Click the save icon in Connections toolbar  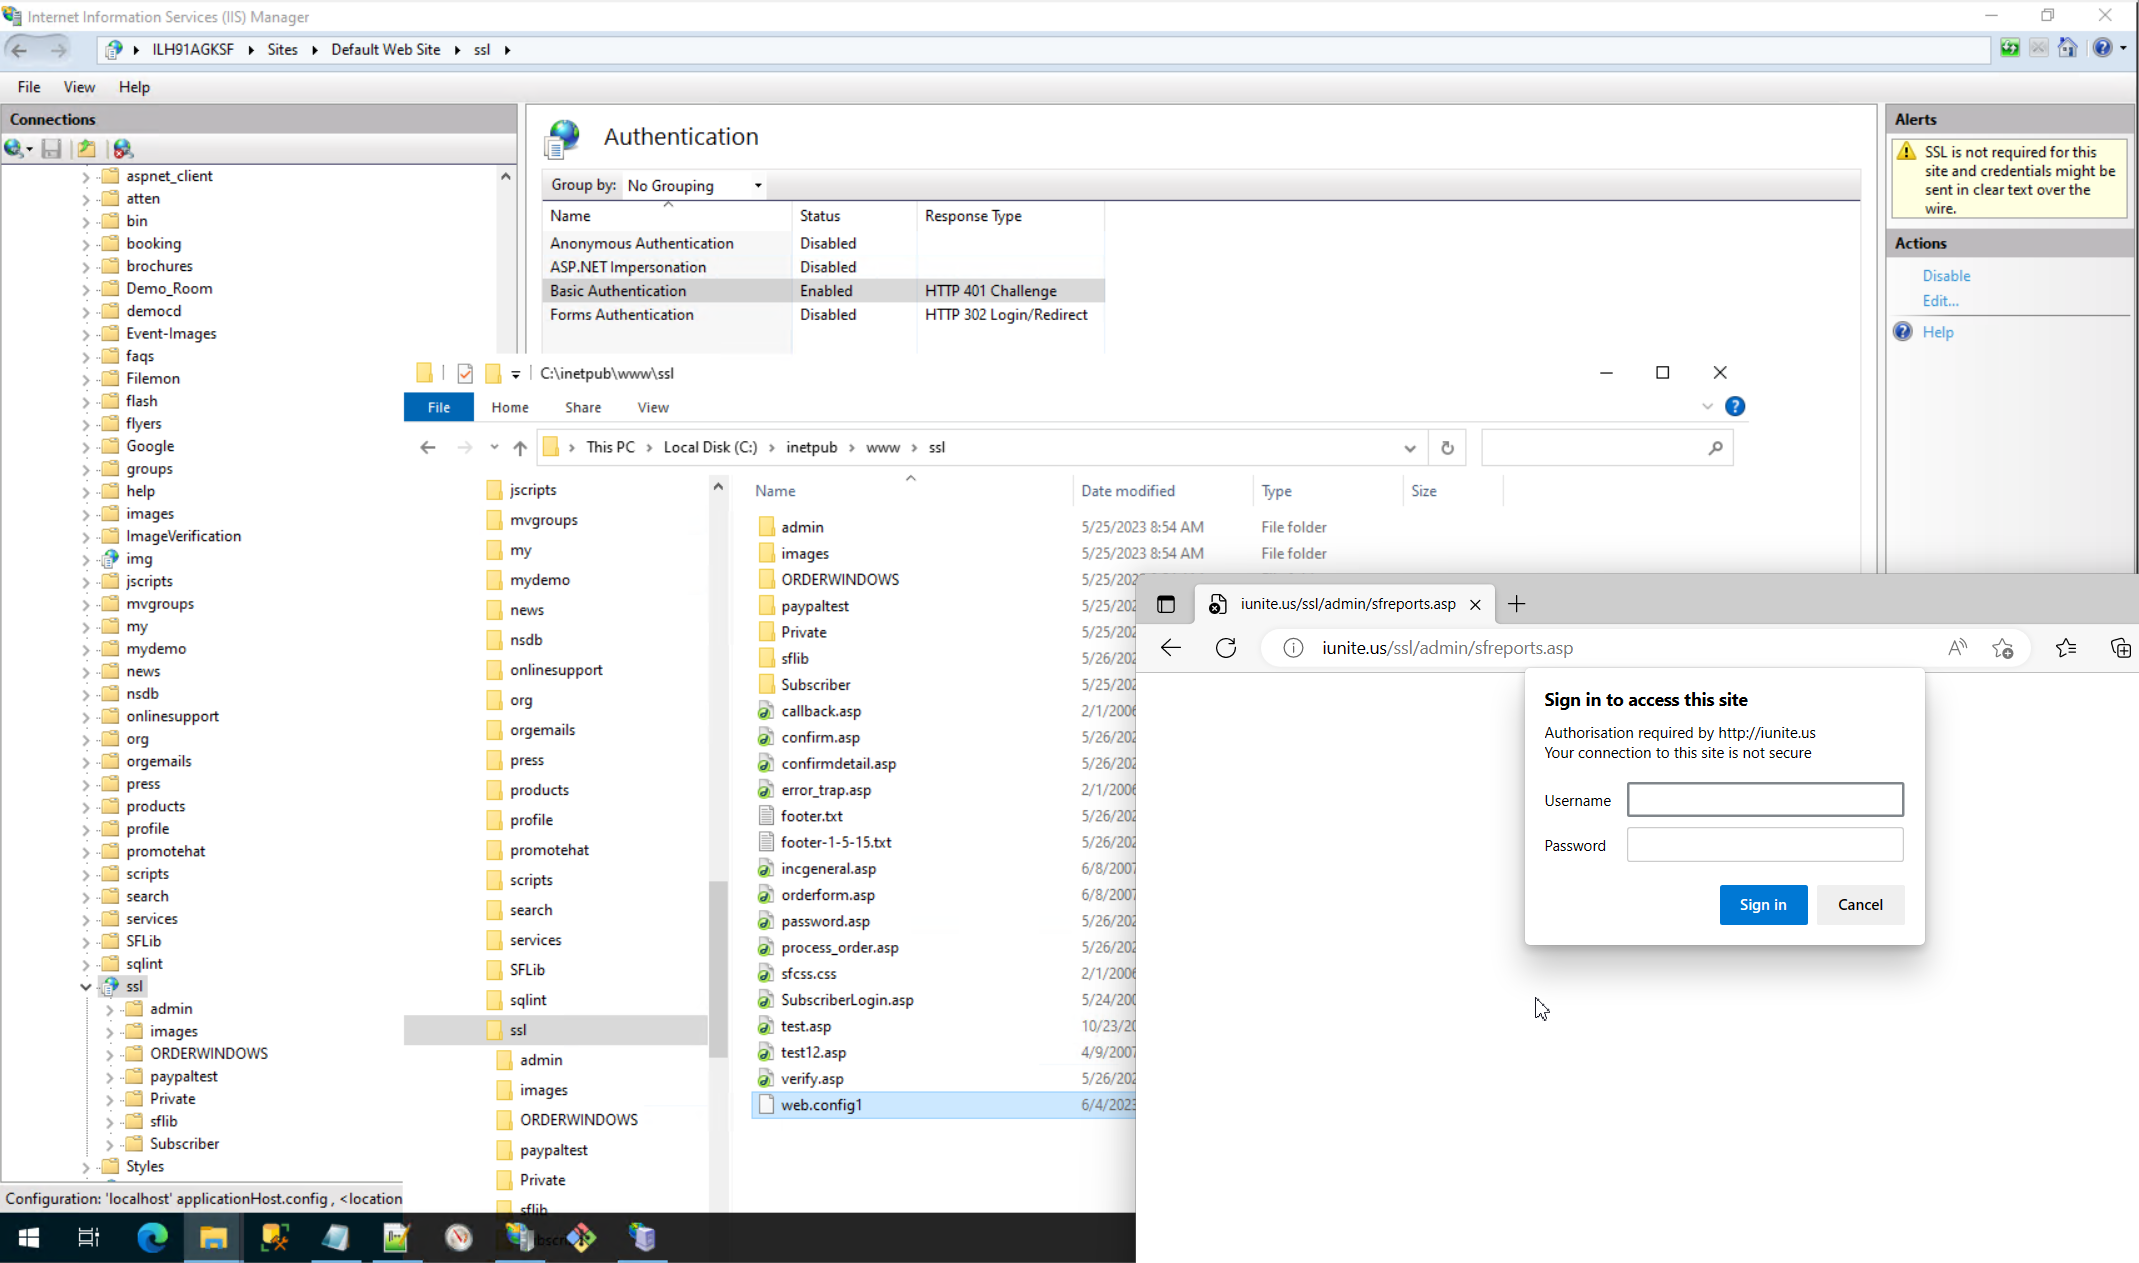click(x=51, y=149)
